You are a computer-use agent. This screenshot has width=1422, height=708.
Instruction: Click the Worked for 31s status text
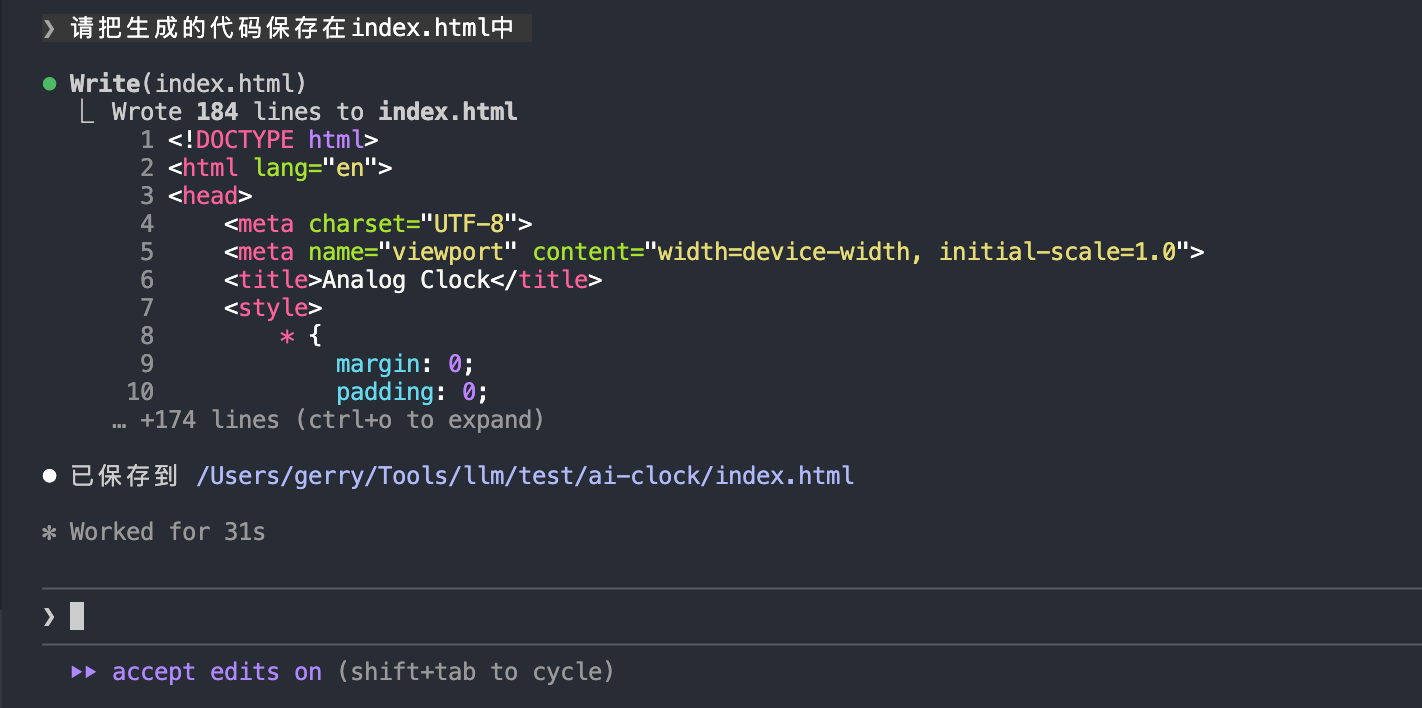pos(167,532)
